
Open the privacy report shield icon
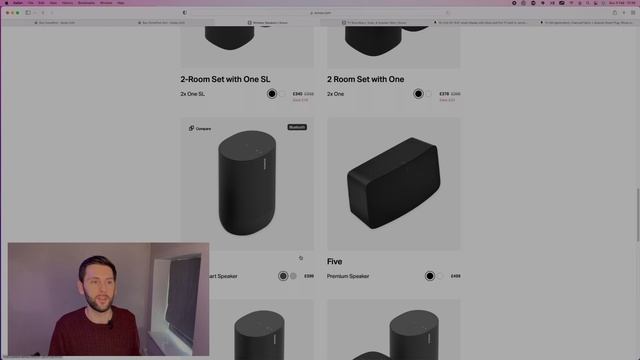[184, 13]
